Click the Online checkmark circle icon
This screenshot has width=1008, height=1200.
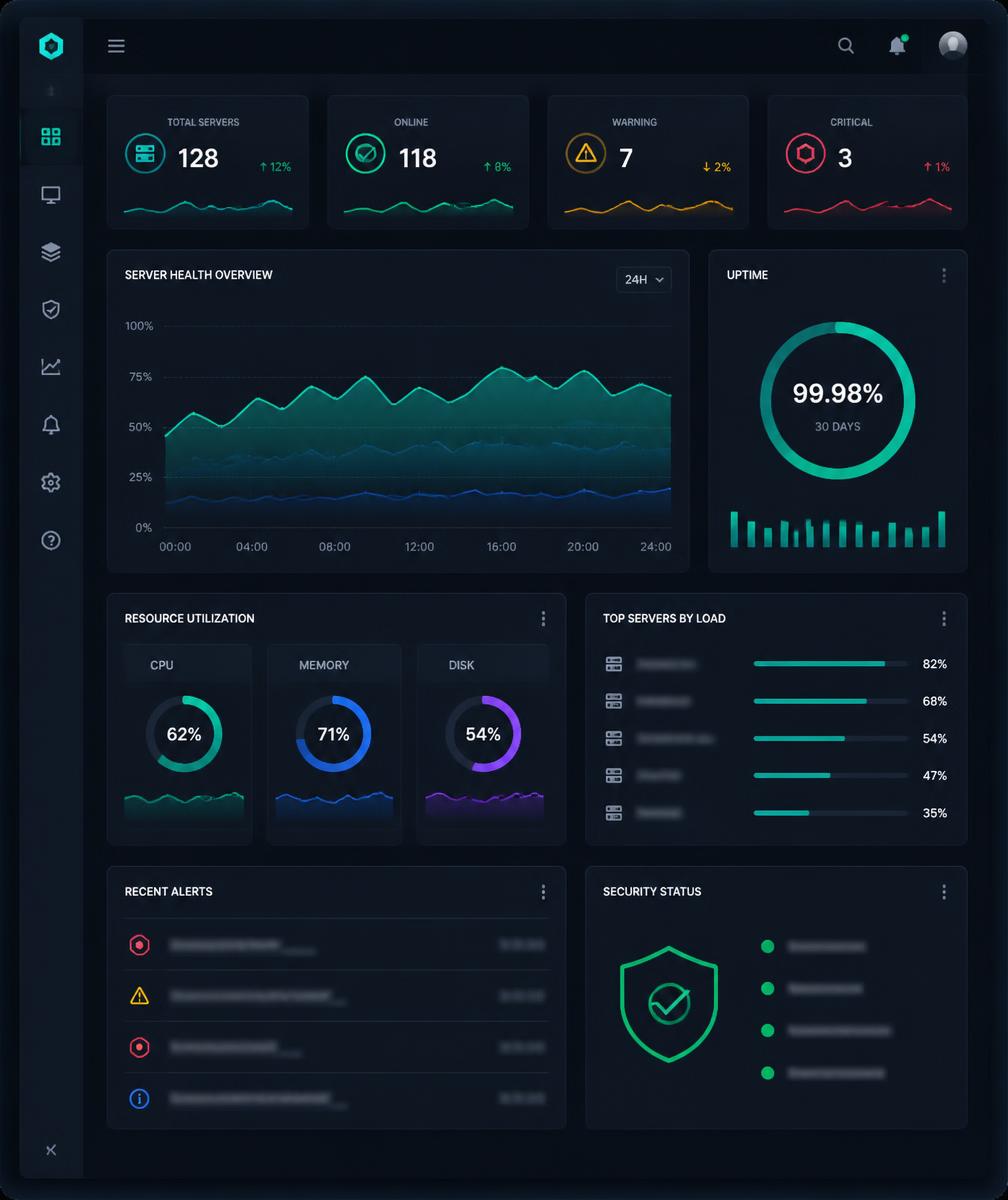365,154
